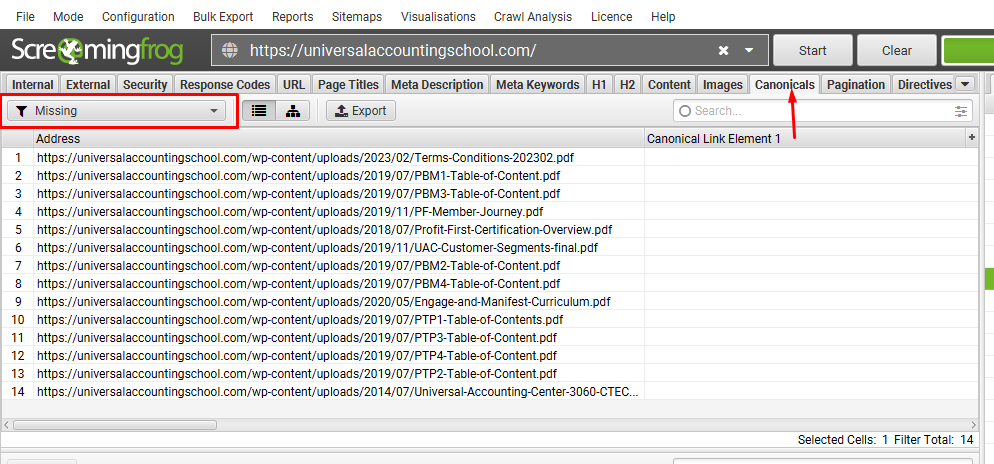Open the Missing filter dropdown

[x=117, y=111]
